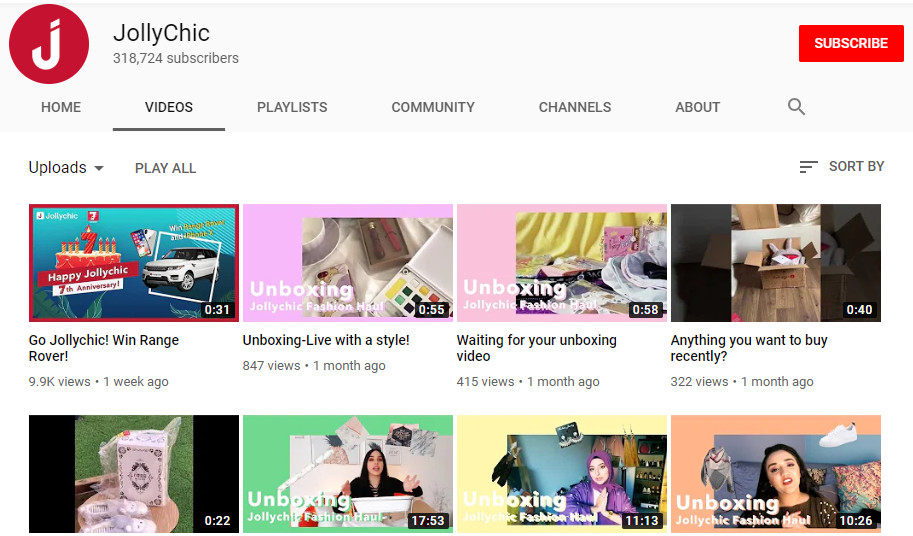Play the 0:40 cardboard box video thumbnail
Viewport: 913px width, 536px height.
pyautogui.click(x=775, y=263)
